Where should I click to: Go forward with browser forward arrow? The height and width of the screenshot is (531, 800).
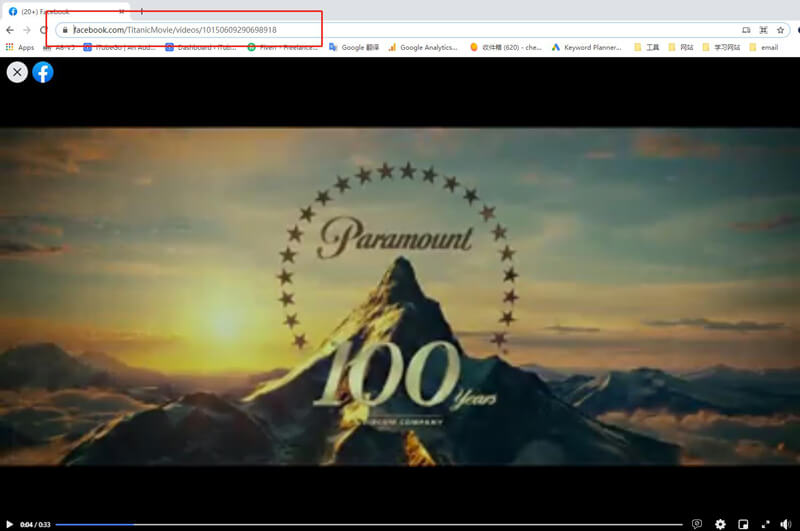(x=27, y=30)
